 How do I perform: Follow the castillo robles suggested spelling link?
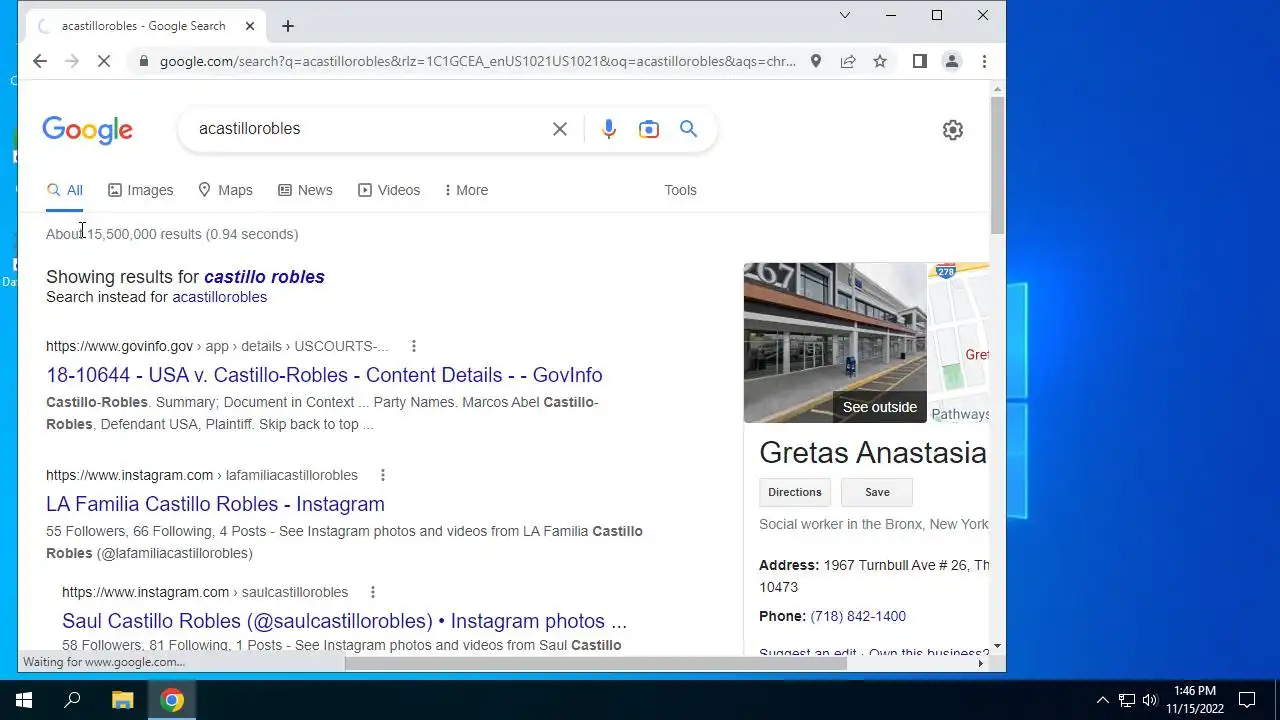[264, 277]
